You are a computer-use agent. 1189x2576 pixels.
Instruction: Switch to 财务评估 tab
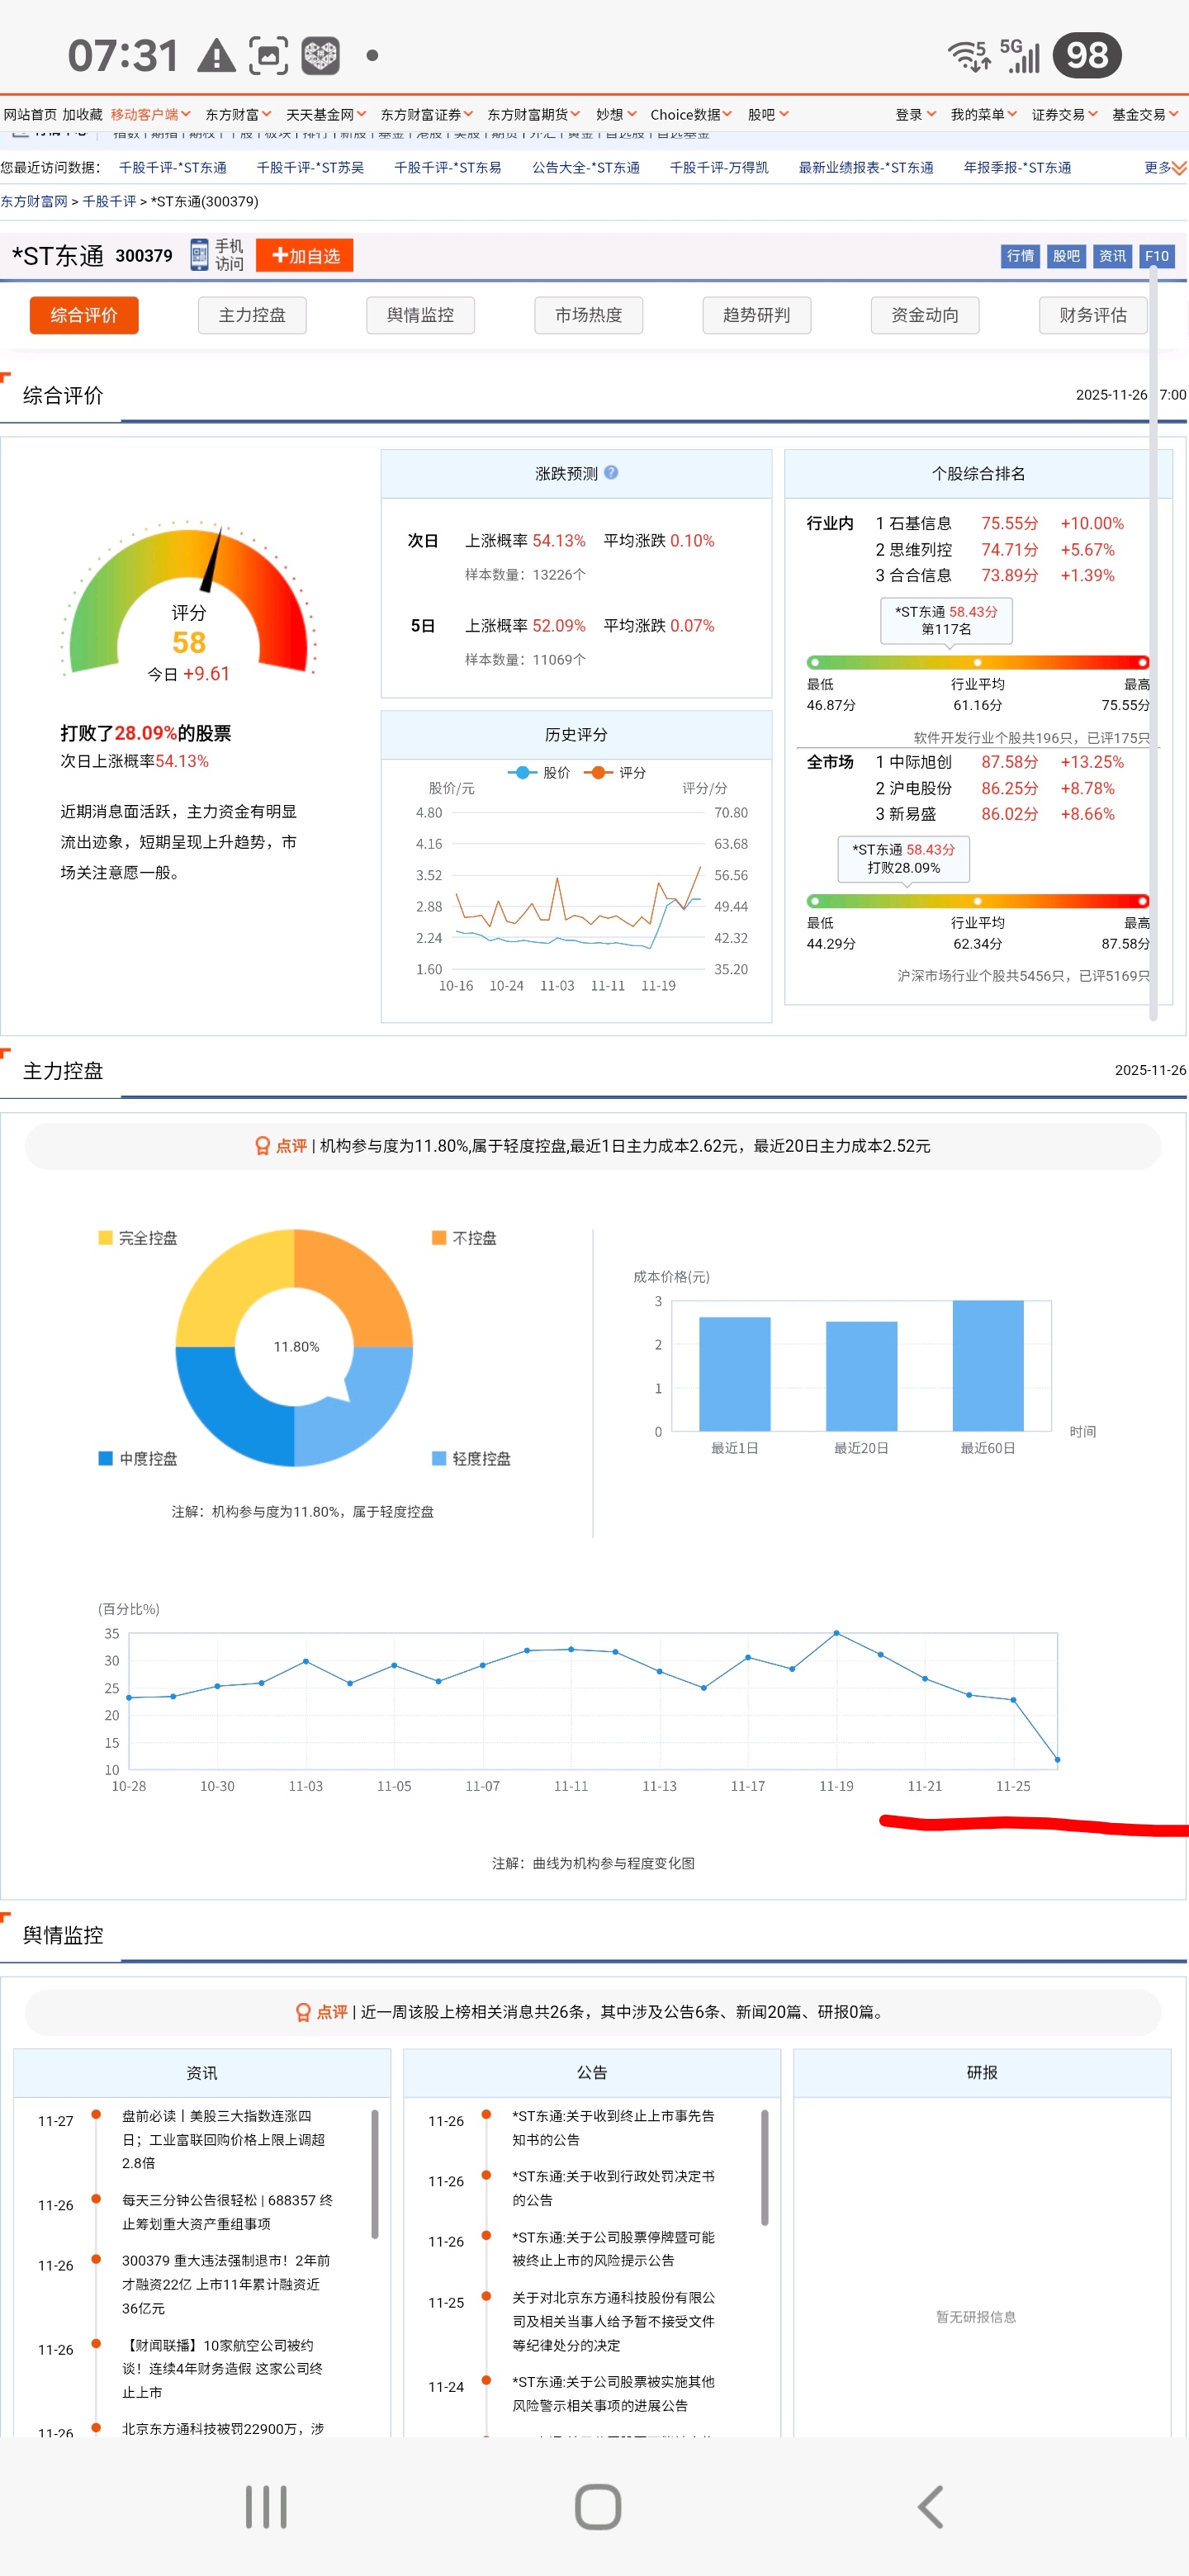click(x=1093, y=315)
